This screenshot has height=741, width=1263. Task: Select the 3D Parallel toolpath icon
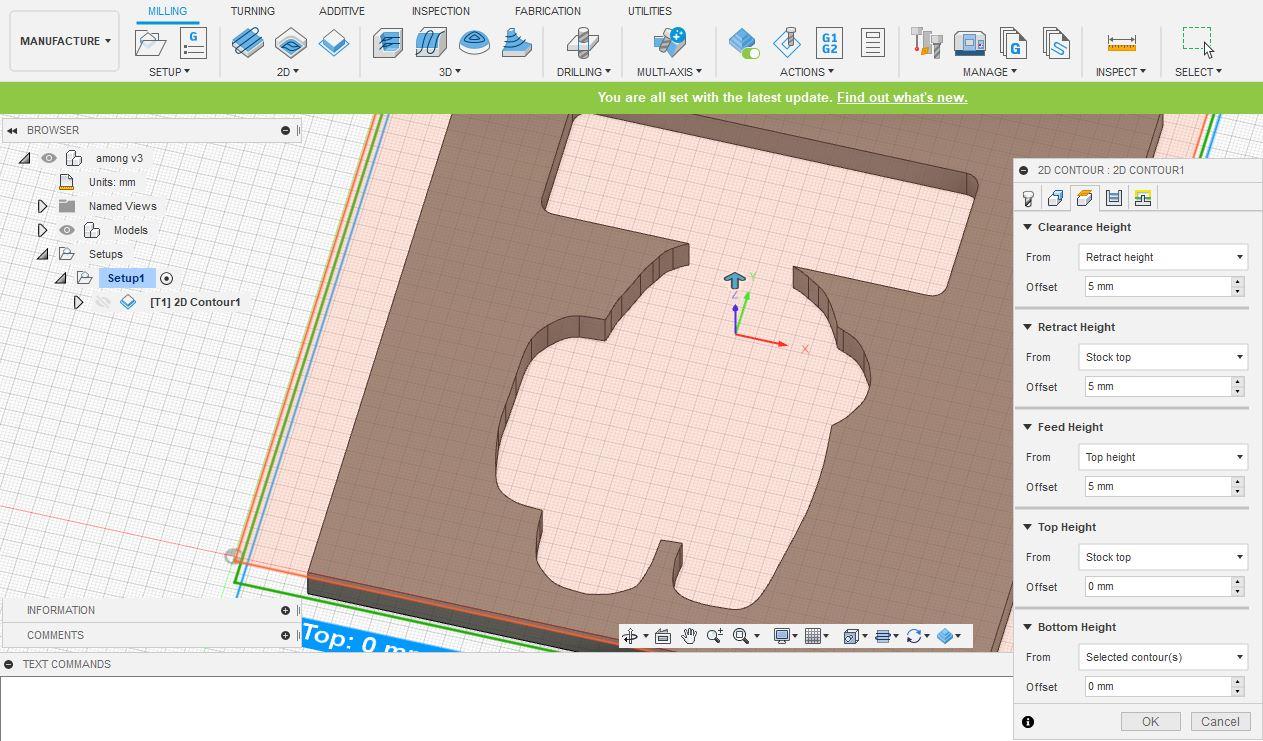(x=474, y=42)
